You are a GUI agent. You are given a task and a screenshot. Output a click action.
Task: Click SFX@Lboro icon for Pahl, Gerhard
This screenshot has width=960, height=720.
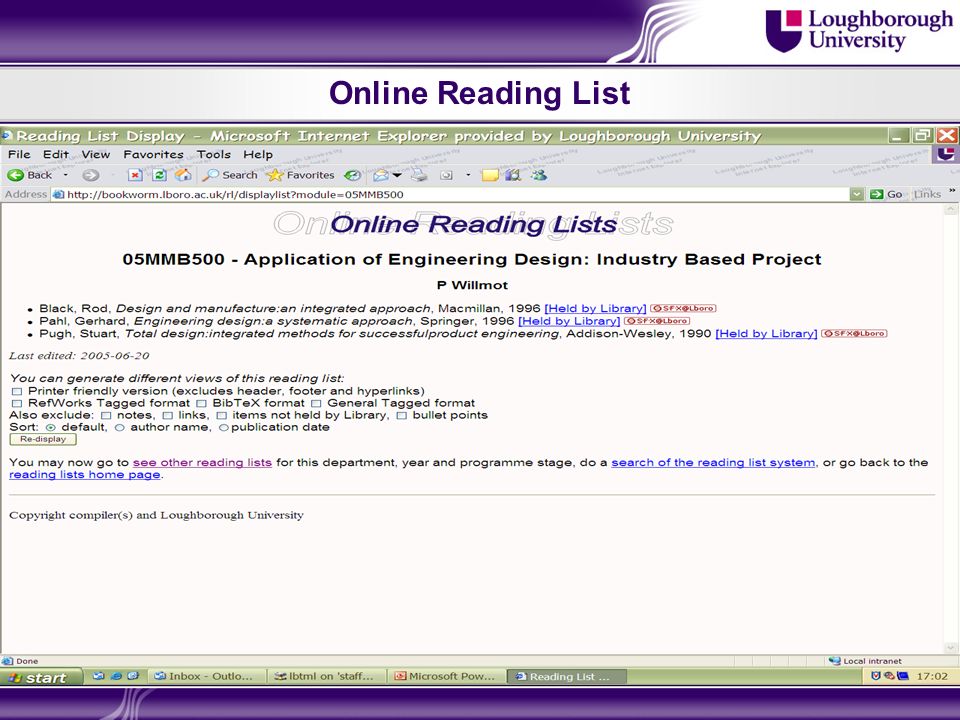coord(657,321)
